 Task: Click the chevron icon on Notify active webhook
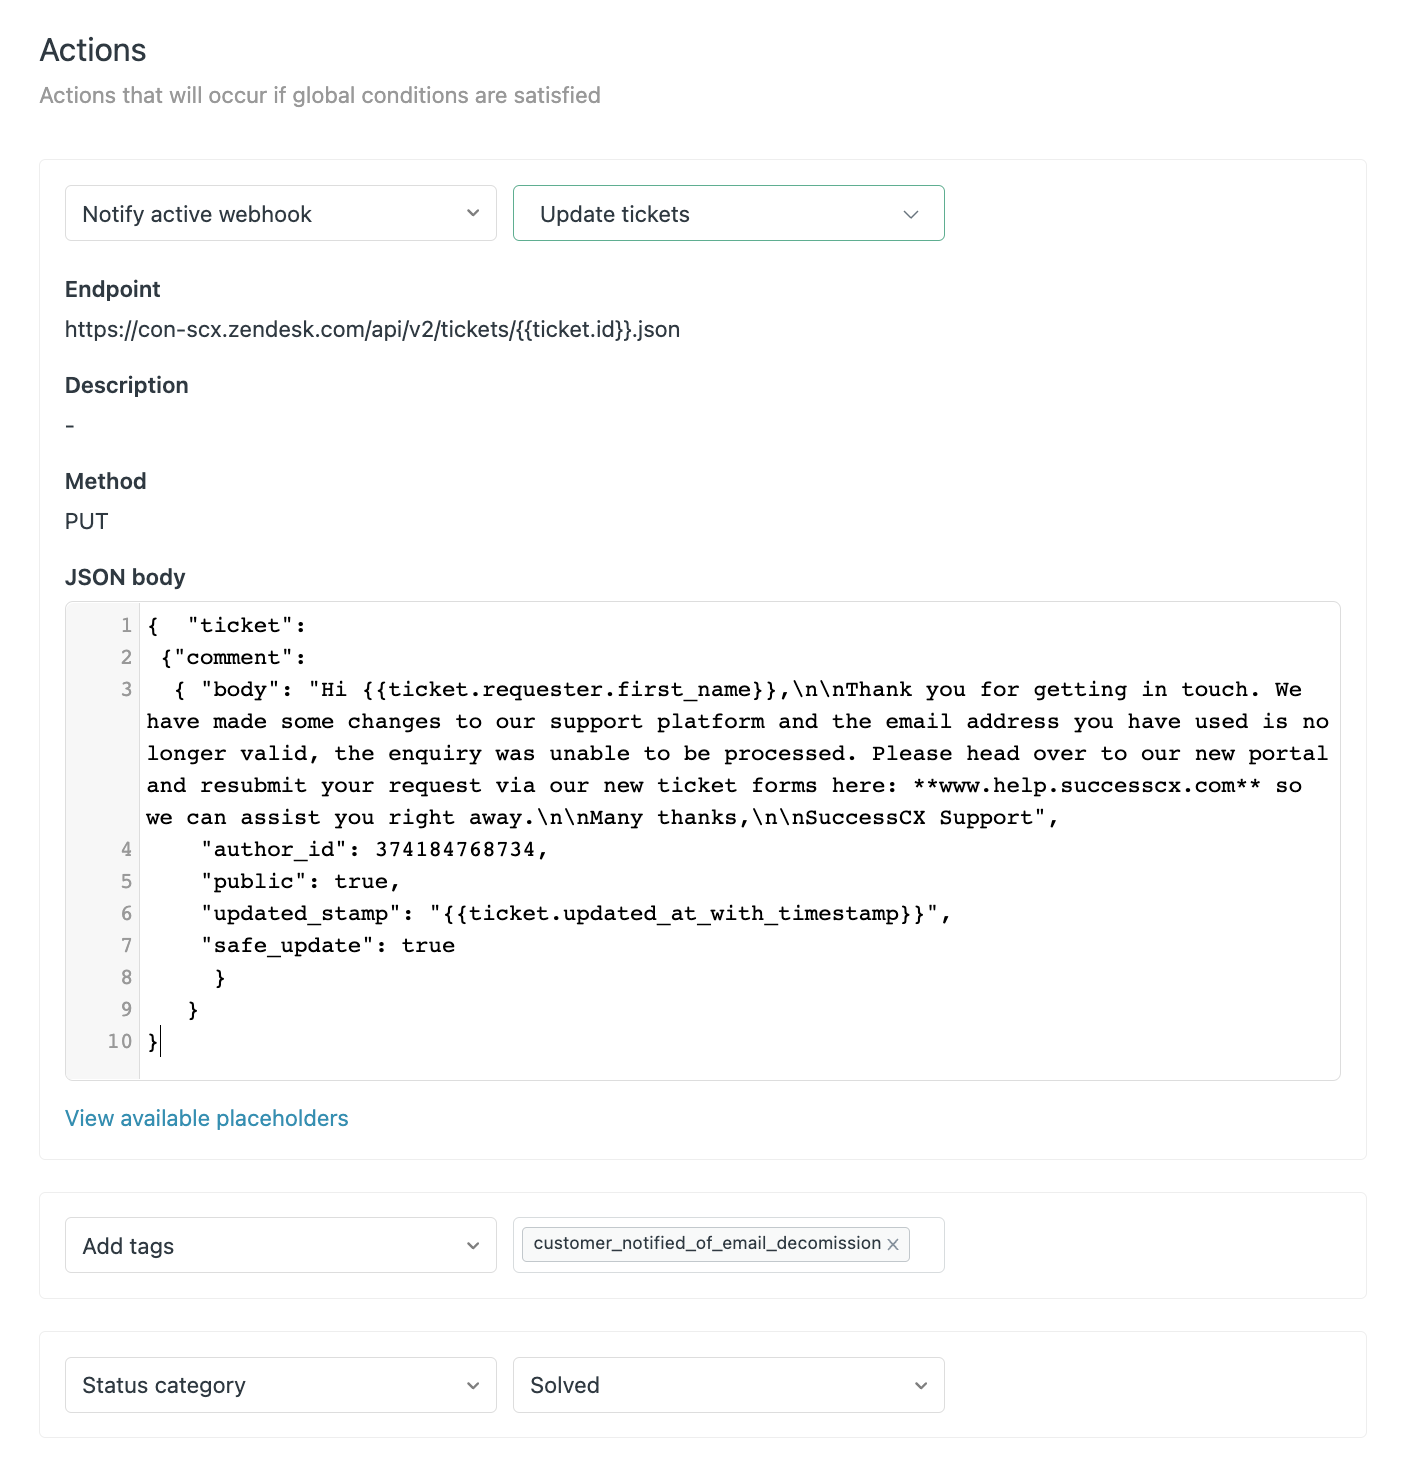coord(474,213)
